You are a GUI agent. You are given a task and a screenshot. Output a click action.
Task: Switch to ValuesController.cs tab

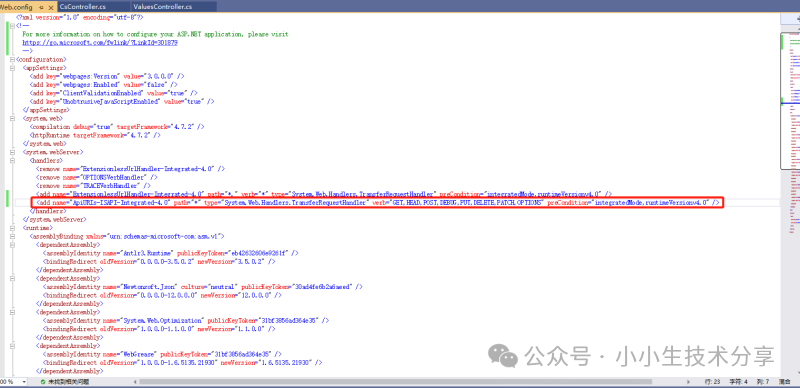[163, 7]
